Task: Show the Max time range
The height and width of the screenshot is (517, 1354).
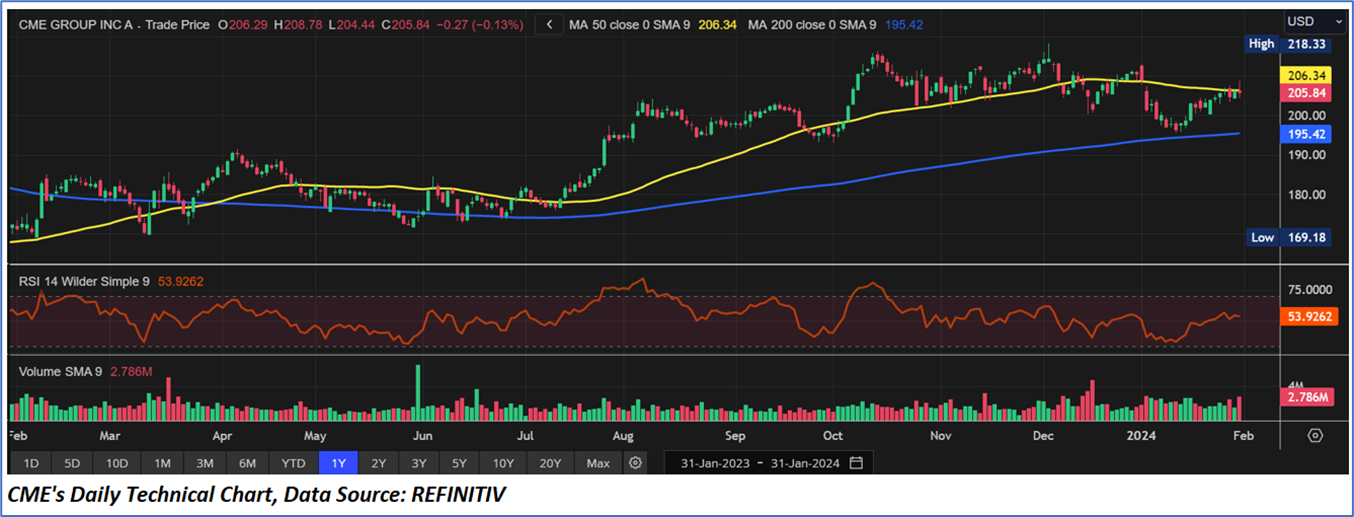Action: coord(598,463)
